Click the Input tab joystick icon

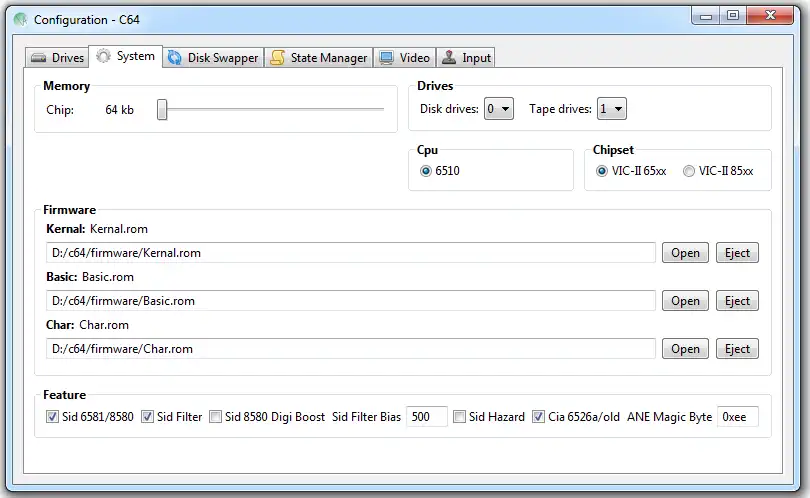click(449, 57)
